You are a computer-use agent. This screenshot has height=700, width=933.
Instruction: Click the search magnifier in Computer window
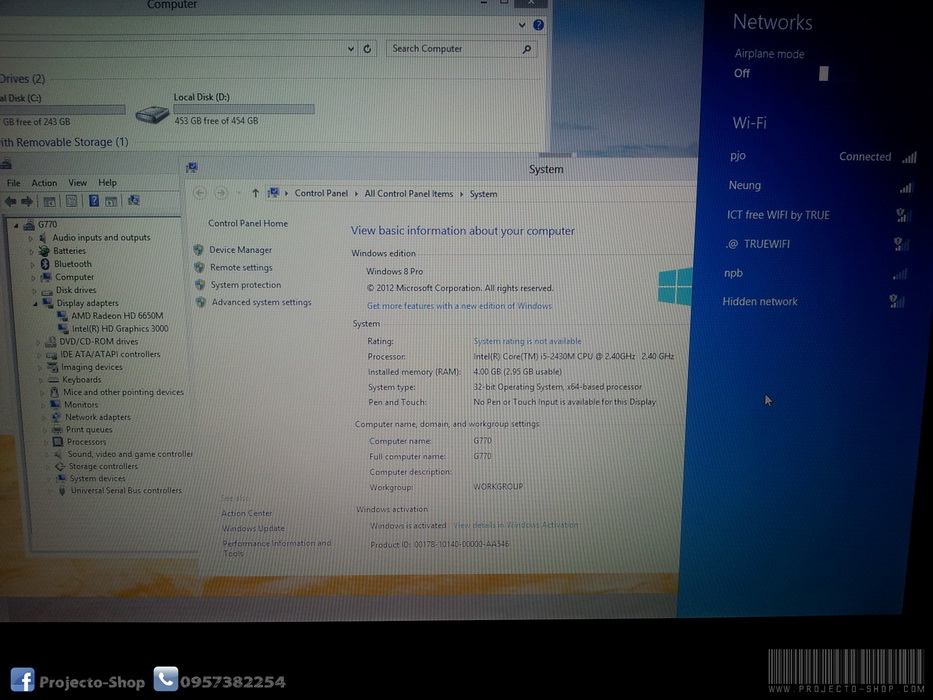click(527, 49)
